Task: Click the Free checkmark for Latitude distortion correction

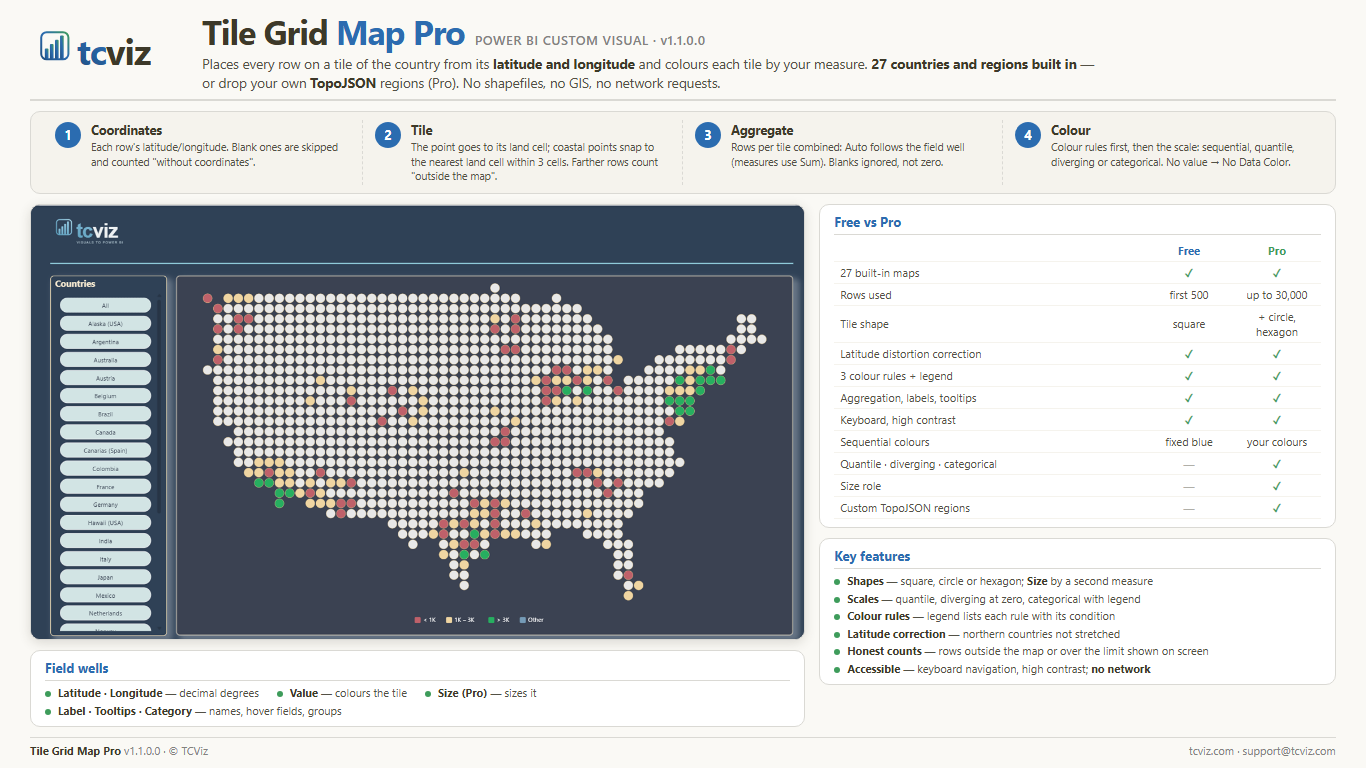Action: [1189, 354]
